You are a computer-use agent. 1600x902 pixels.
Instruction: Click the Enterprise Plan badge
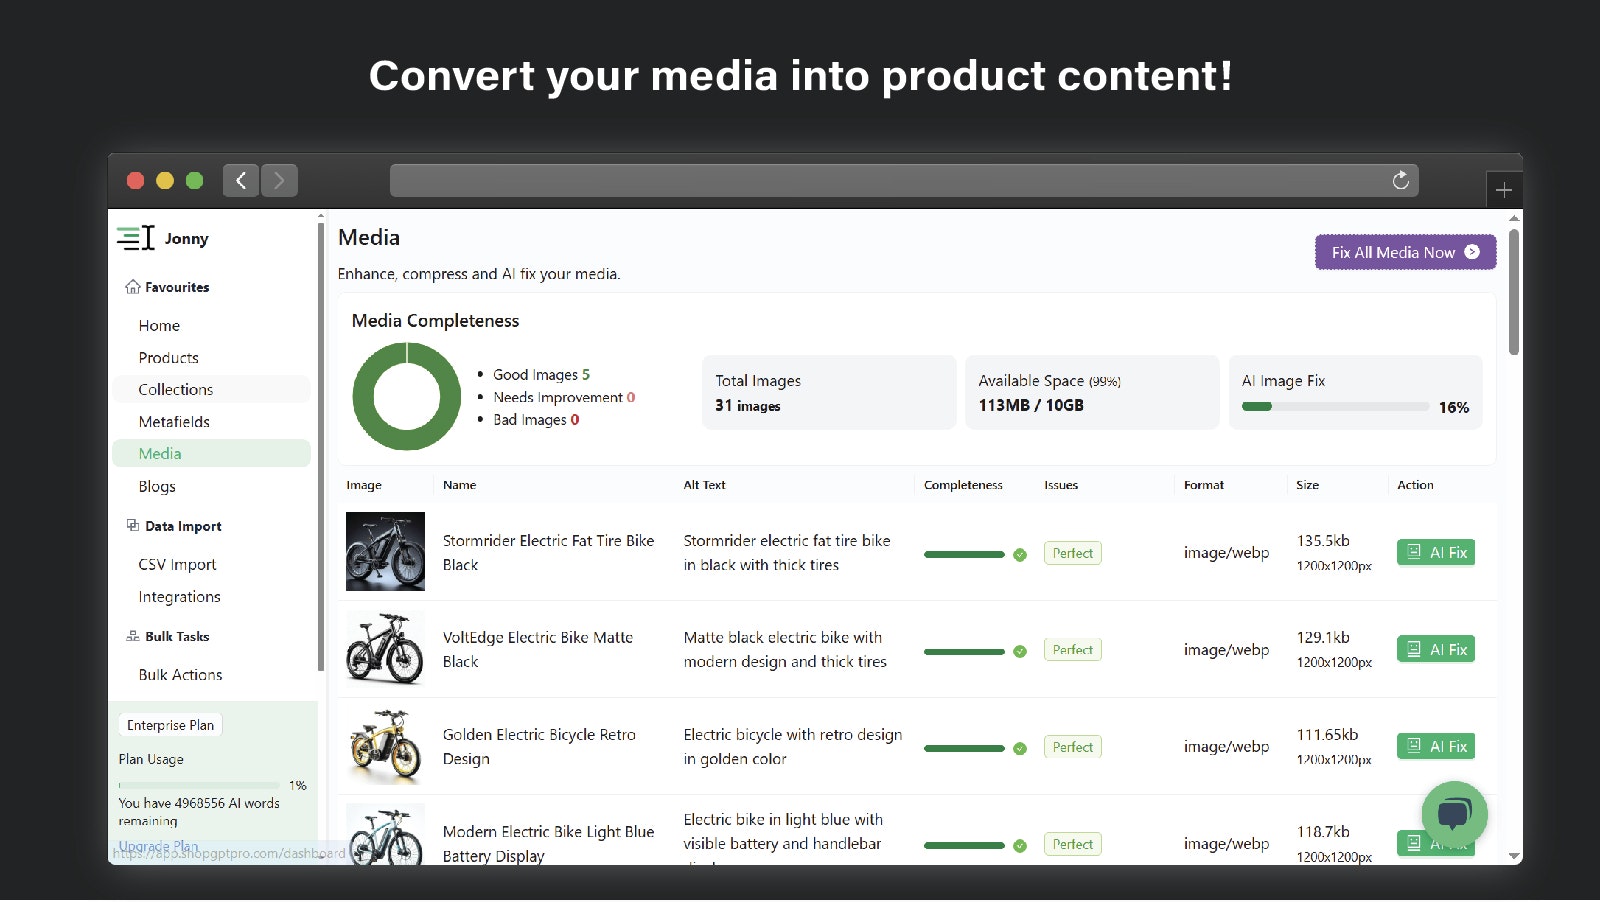(x=170, y=725)
